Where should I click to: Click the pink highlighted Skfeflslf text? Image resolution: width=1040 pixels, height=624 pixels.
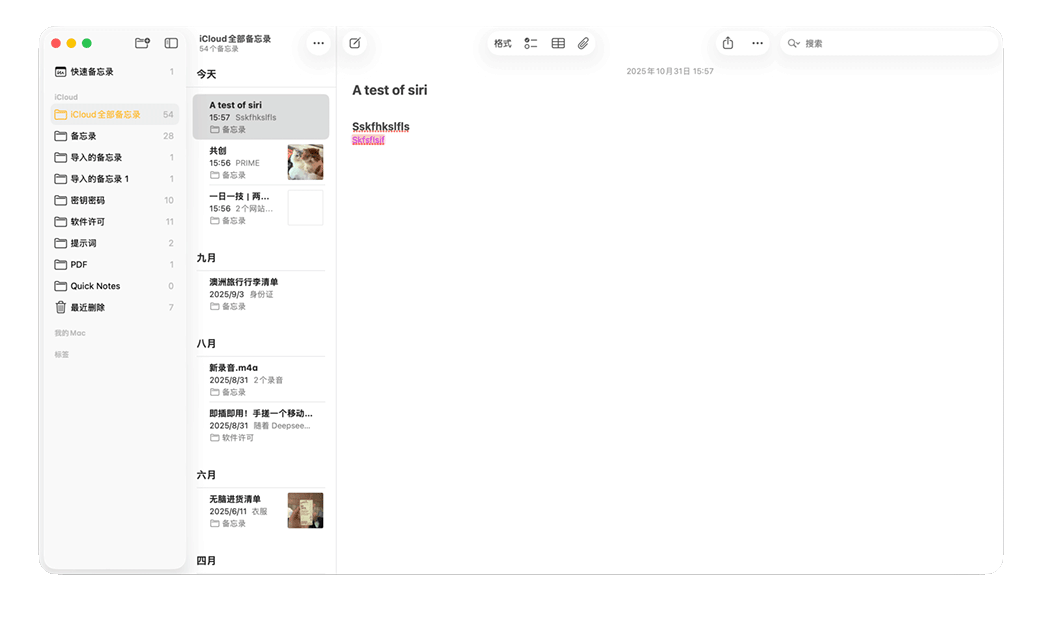(x=368, y=141)
